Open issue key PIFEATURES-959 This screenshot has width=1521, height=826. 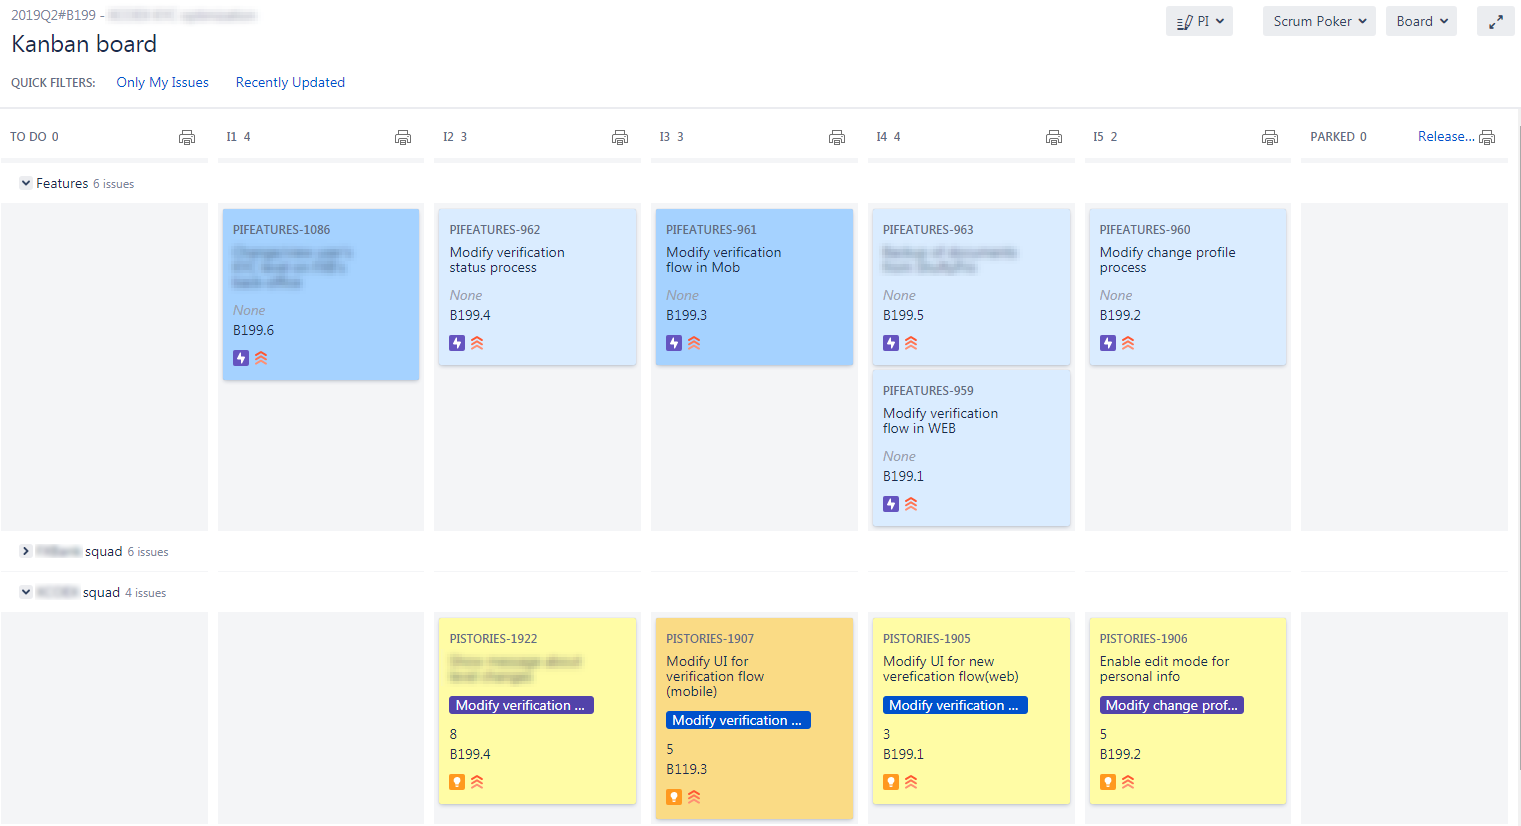click(x=928, y=390)
